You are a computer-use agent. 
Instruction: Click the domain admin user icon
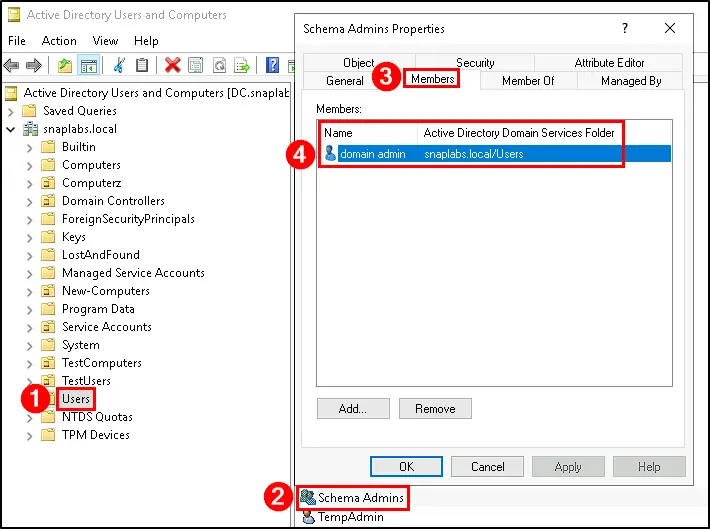click(330, 154)
